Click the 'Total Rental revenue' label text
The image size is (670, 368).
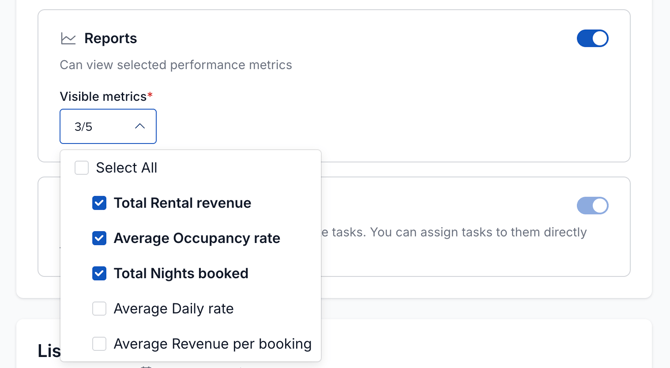[182, 203]
